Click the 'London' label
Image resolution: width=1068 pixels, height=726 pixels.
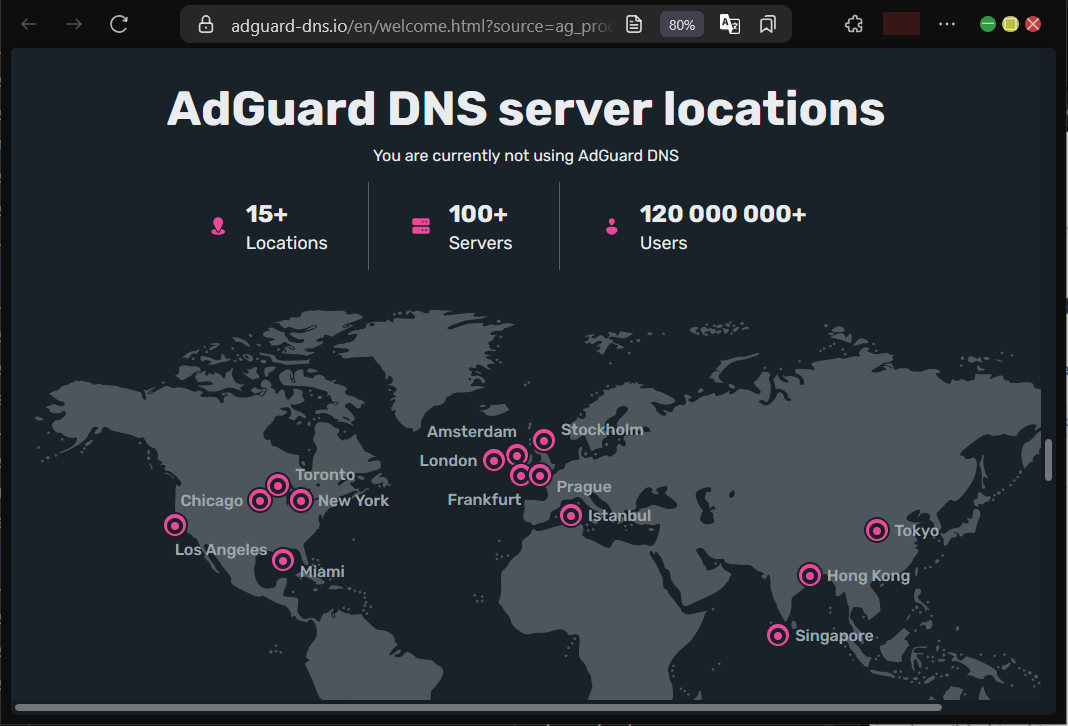(x=448, y=461)
